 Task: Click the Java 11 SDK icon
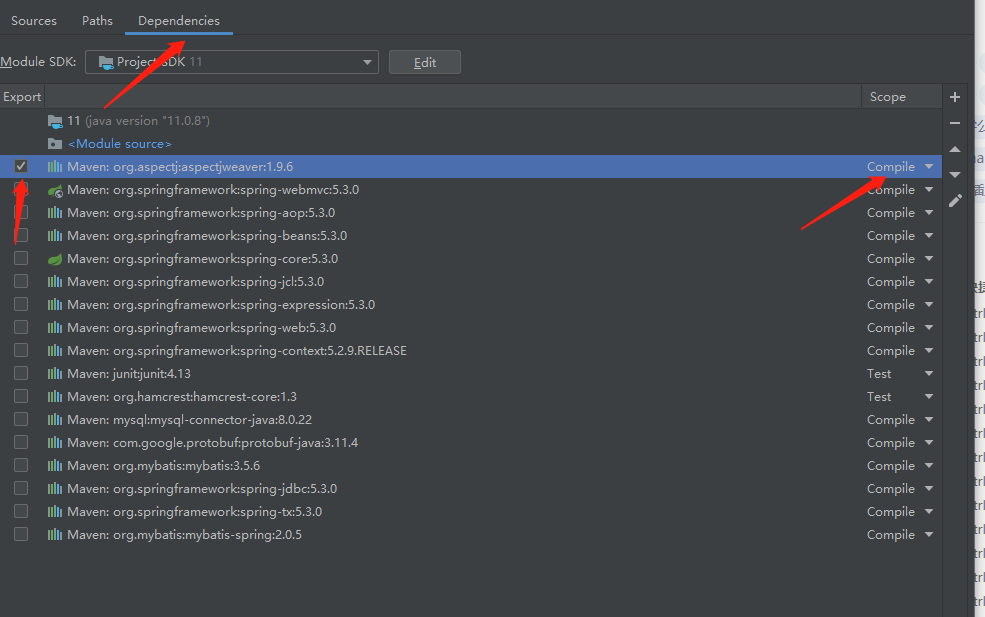(56, 121)
